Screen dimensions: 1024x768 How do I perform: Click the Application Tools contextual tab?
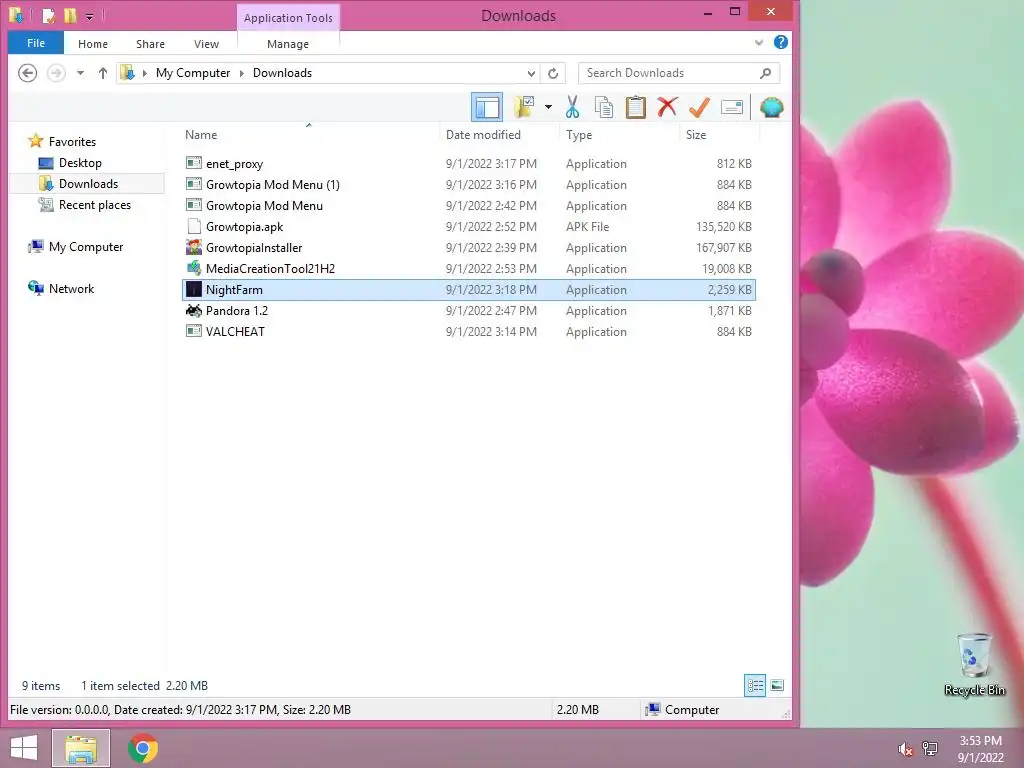point(288,18)
